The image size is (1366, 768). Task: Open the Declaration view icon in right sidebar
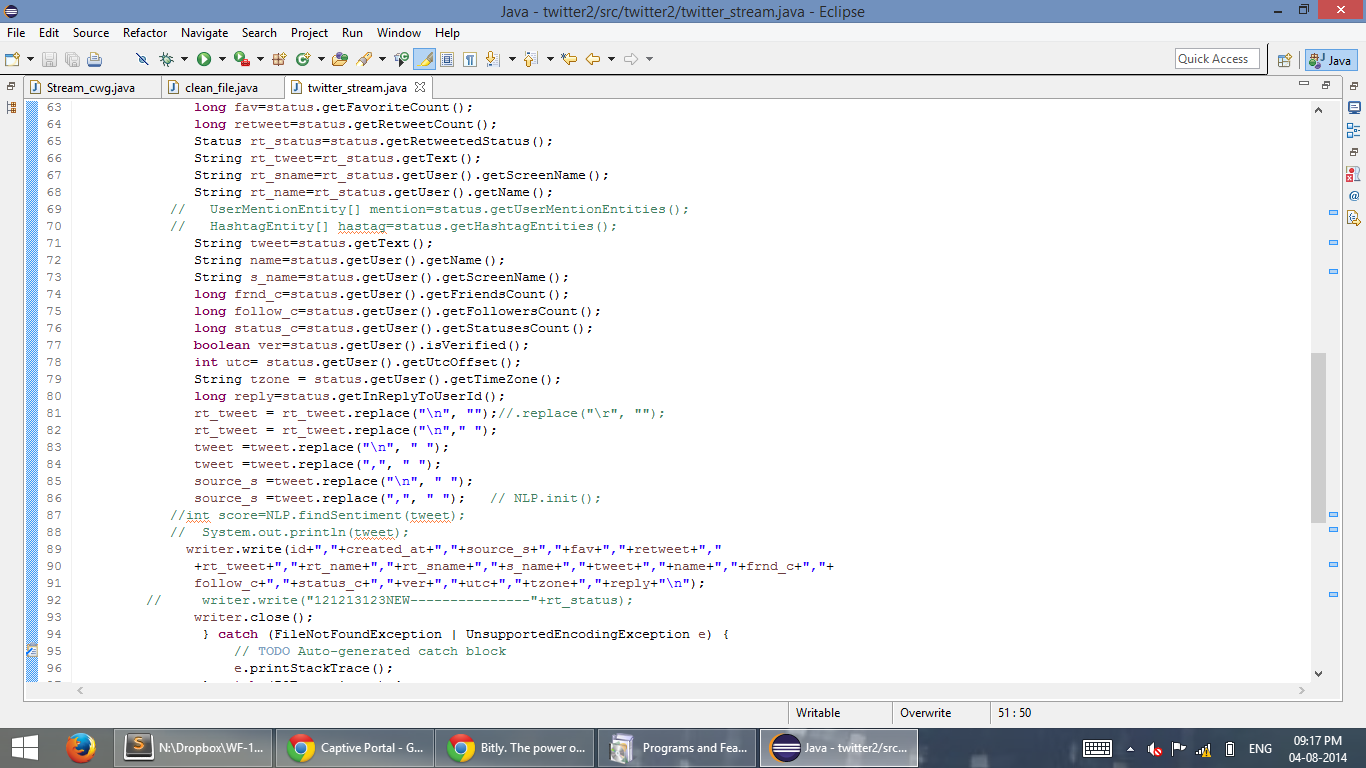click(x=1354, y=218)
